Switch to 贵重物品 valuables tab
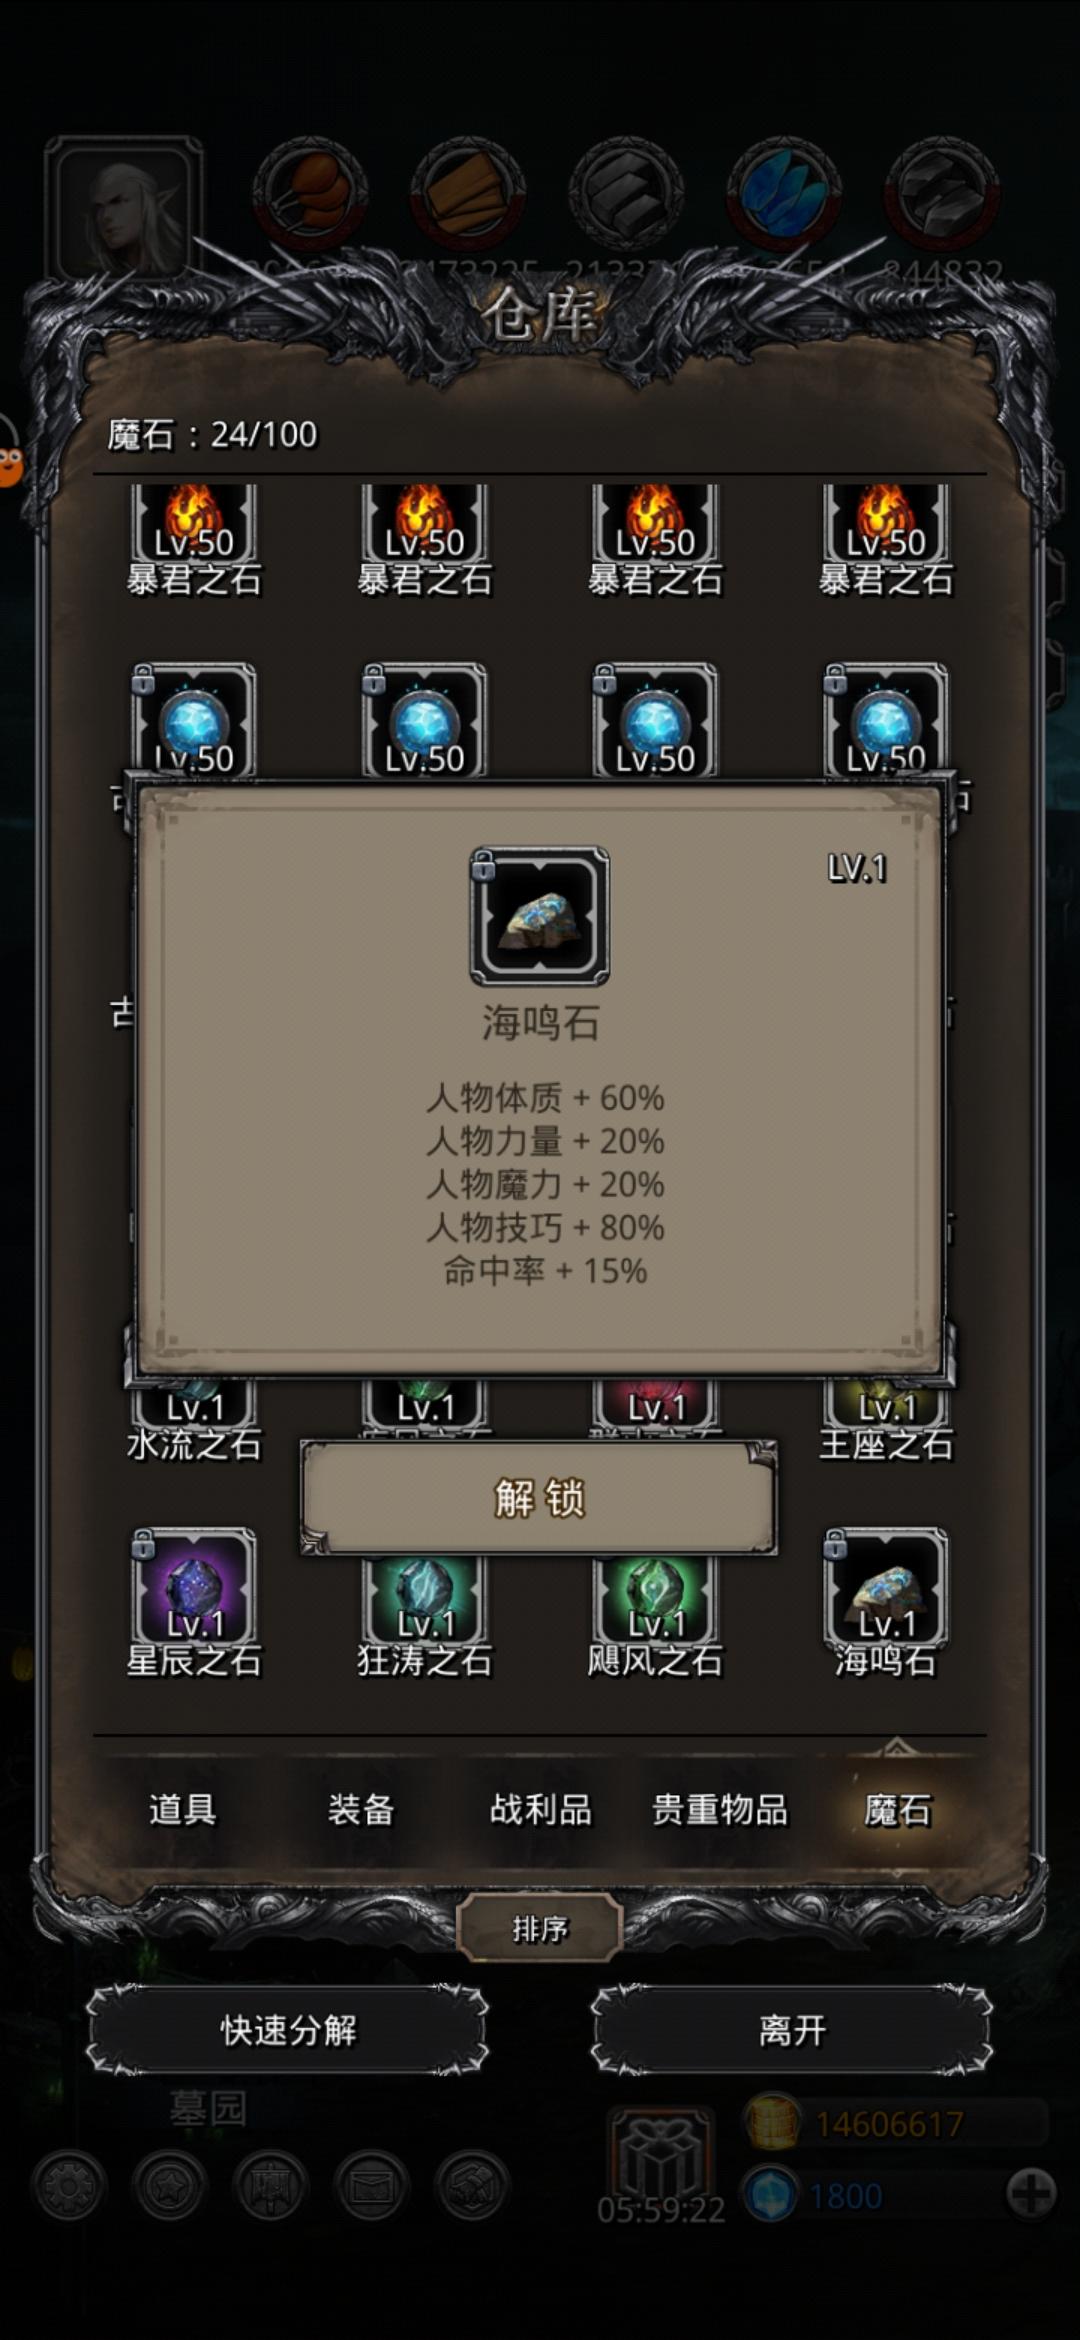This screenshot has height=2340, width=1080. [x=719, y=1809]
